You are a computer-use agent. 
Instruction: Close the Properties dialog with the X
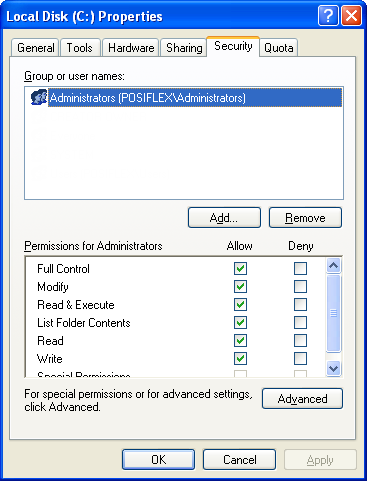click(351, 16)
